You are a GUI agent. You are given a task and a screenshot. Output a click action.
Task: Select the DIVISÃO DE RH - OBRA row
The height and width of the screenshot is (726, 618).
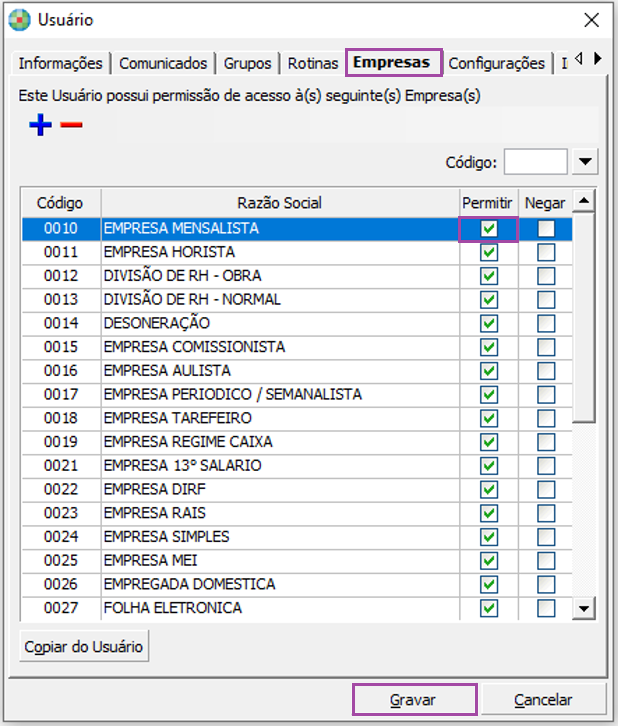pos(297,276)
